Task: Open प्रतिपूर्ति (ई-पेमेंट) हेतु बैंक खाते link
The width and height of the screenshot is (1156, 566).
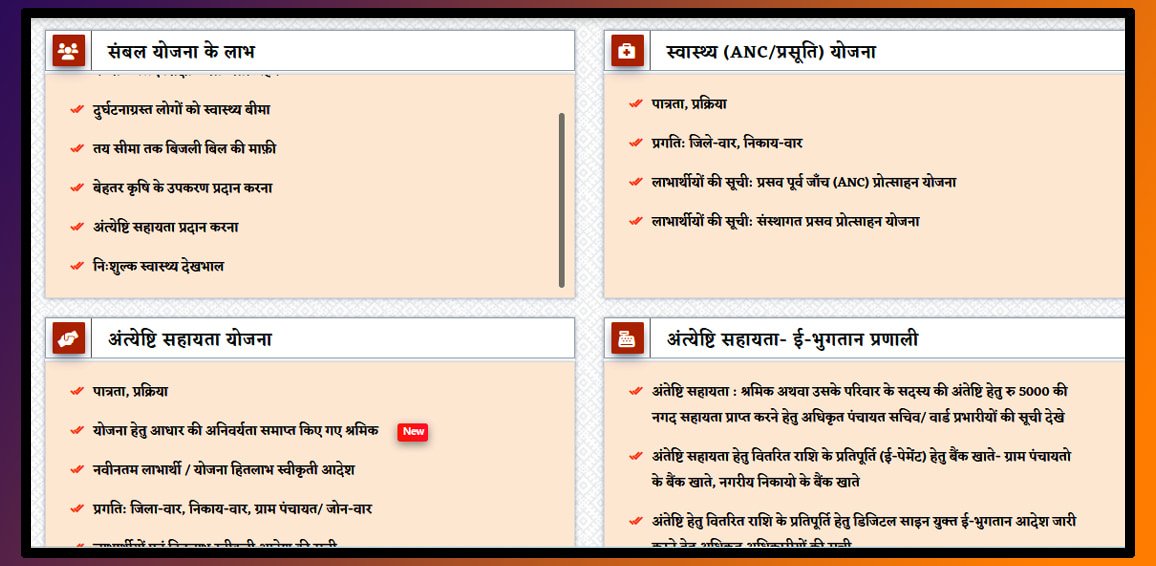Action: [x=862, y=469]
